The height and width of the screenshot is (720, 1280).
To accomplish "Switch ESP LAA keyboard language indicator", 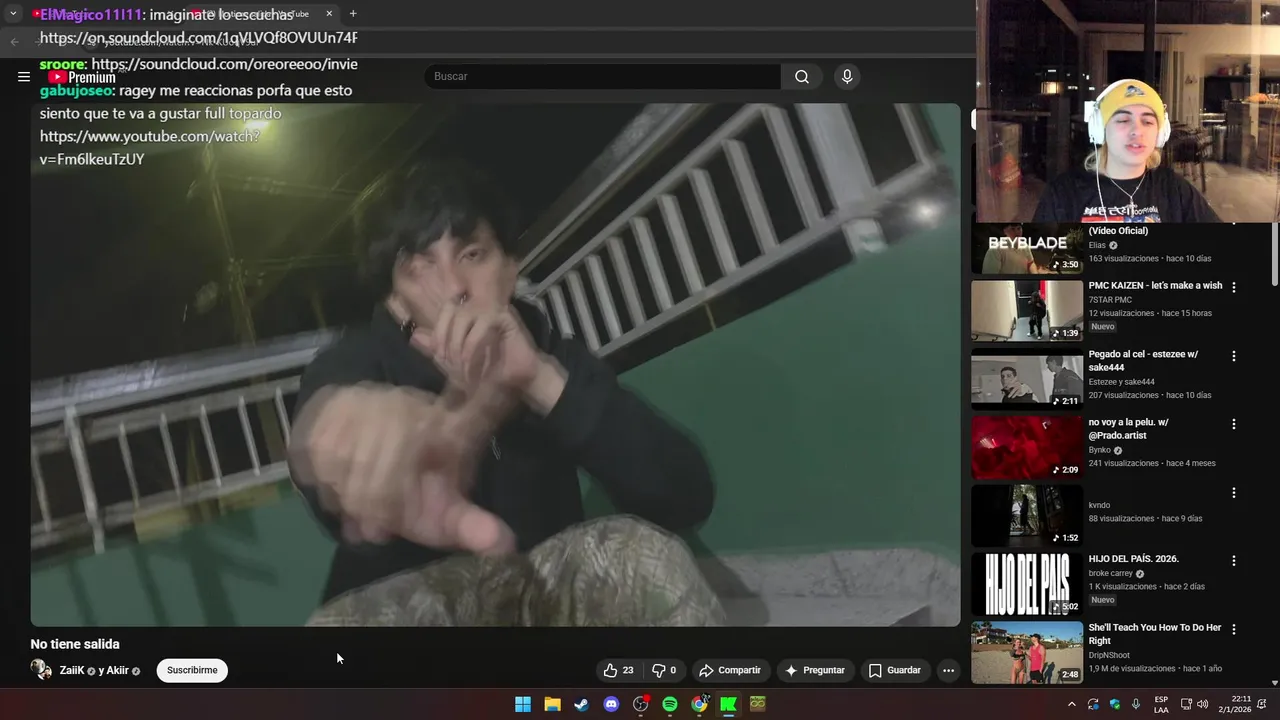I will click(x=1161, y=704).
